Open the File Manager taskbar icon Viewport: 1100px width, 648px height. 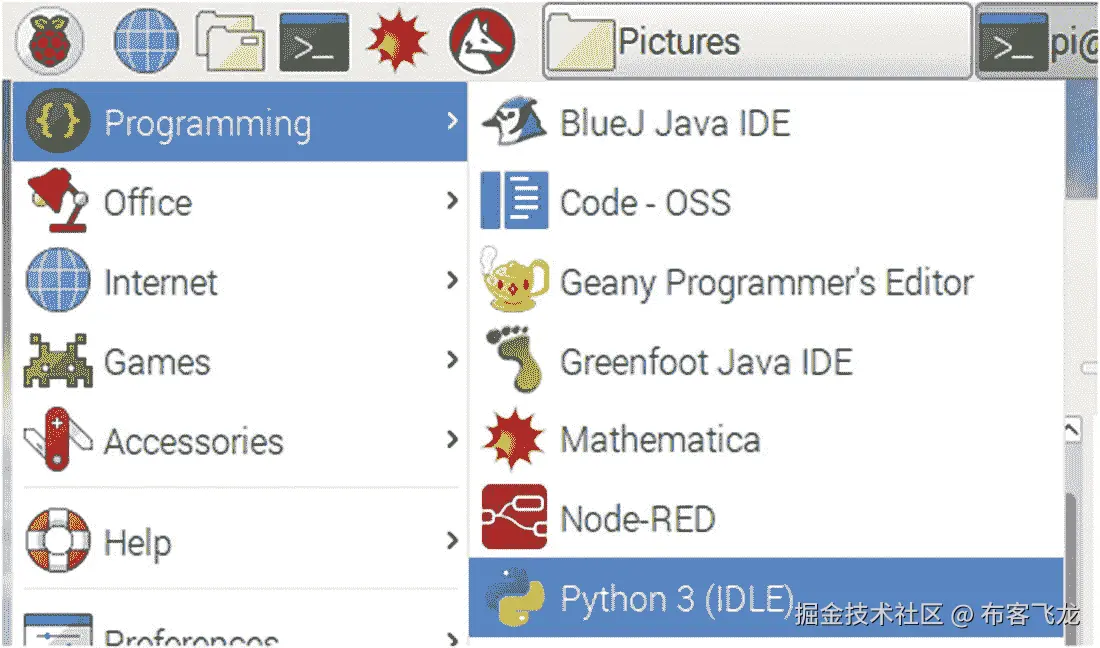[x=228, y=40]
